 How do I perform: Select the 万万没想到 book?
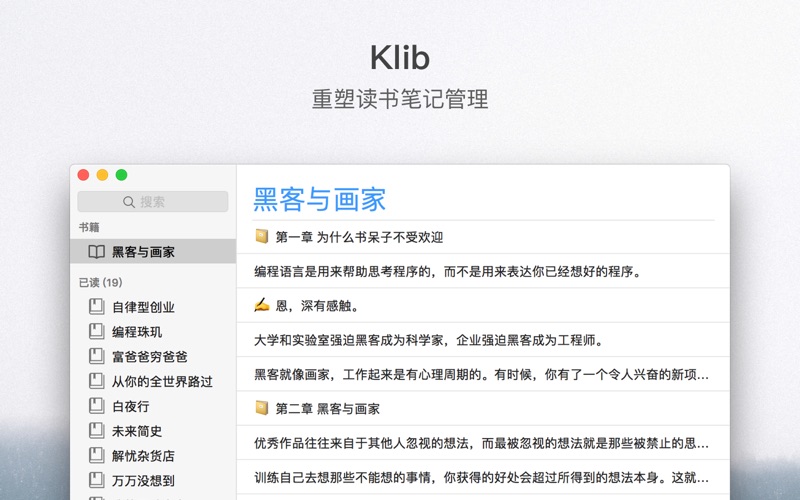point(143,480)
